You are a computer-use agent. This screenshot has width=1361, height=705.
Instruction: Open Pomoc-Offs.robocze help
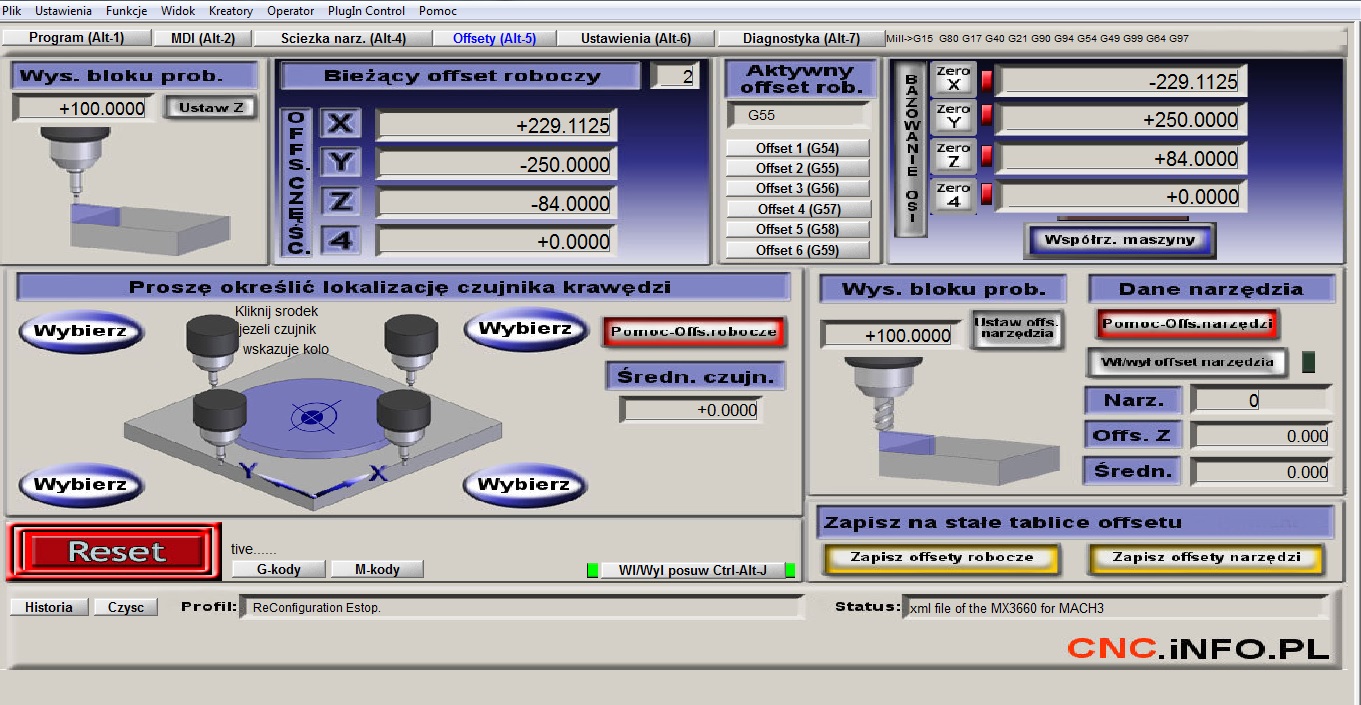[692, 332]
